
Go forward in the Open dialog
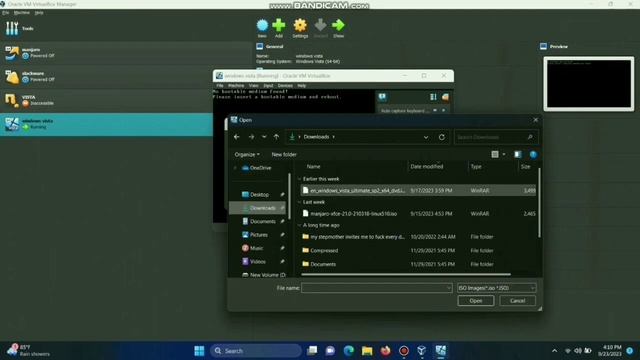pos(251,137)
